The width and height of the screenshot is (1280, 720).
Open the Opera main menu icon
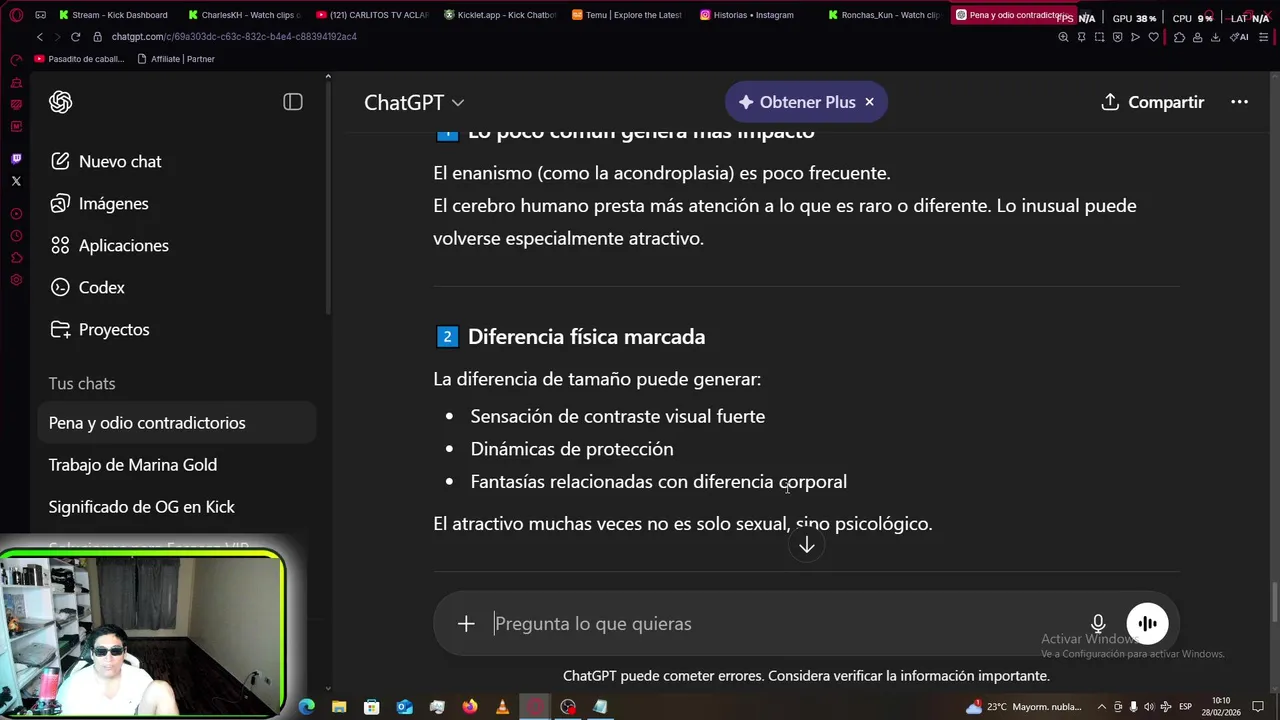pyautogui.click(x=16, y=15)
